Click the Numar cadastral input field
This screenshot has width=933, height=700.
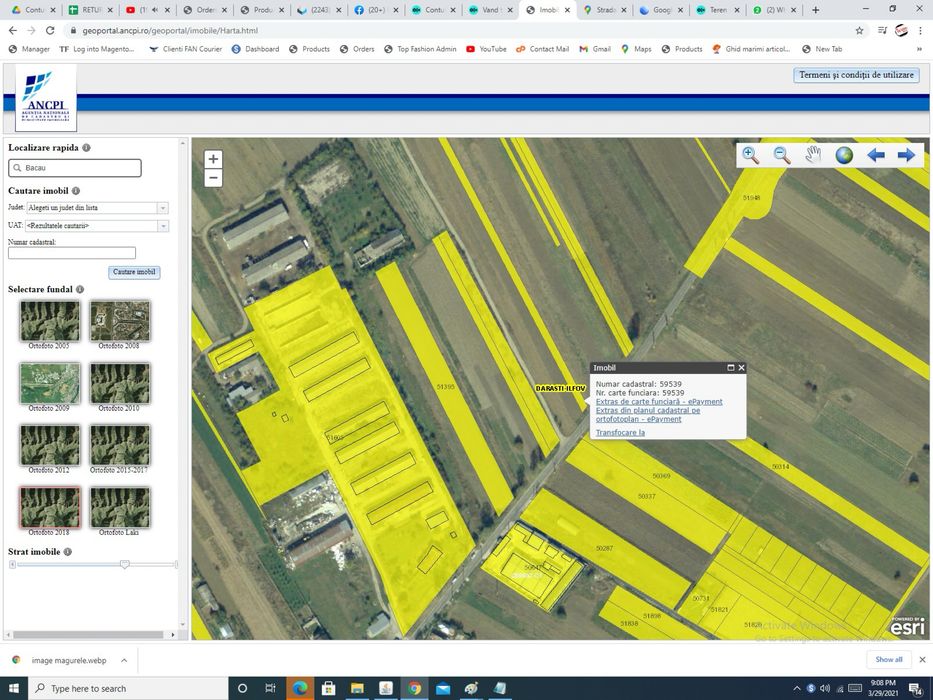pyautogui.click(x=72, y=254)
